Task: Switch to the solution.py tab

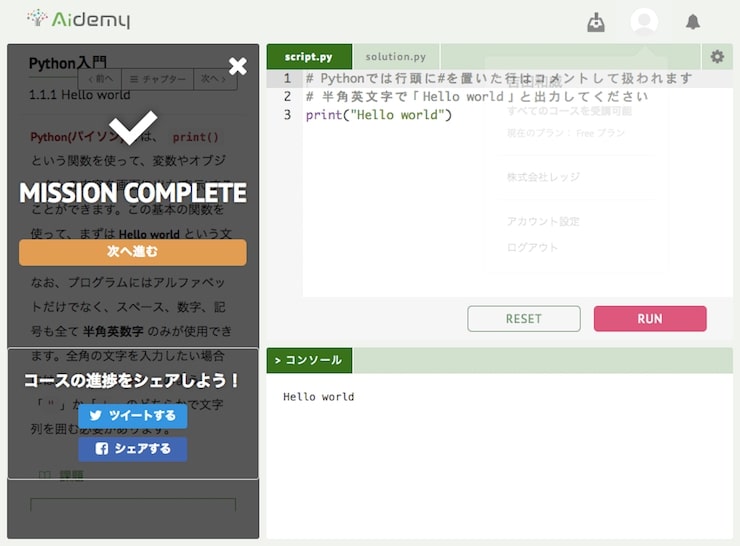Action: coord(396,57)
